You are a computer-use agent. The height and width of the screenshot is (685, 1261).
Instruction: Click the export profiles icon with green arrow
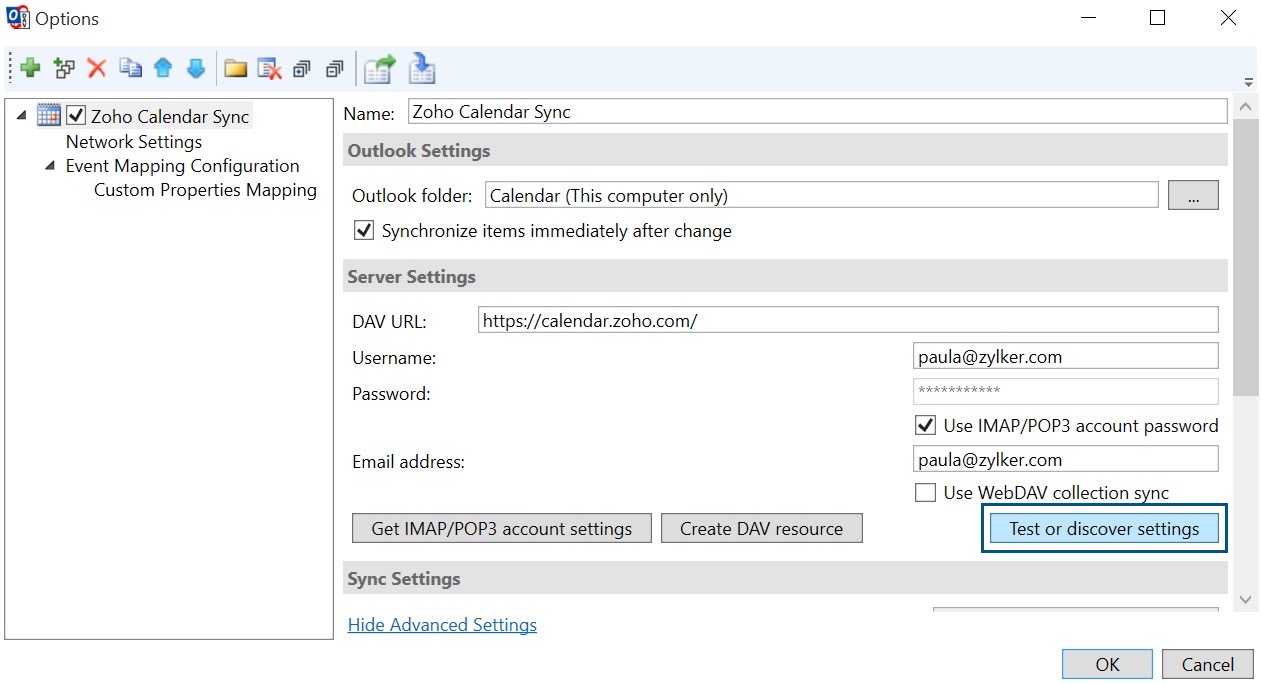pyautogui.click(x=379, y=69)
